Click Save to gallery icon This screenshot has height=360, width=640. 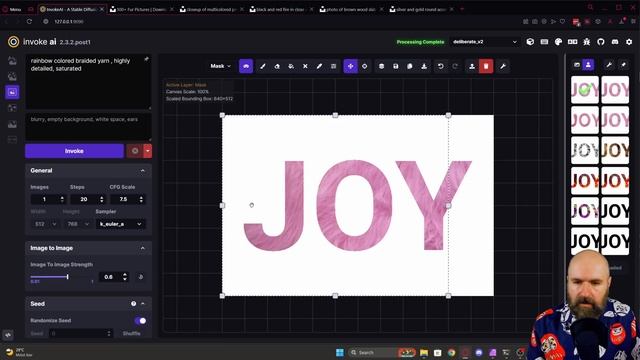[396, 66]
